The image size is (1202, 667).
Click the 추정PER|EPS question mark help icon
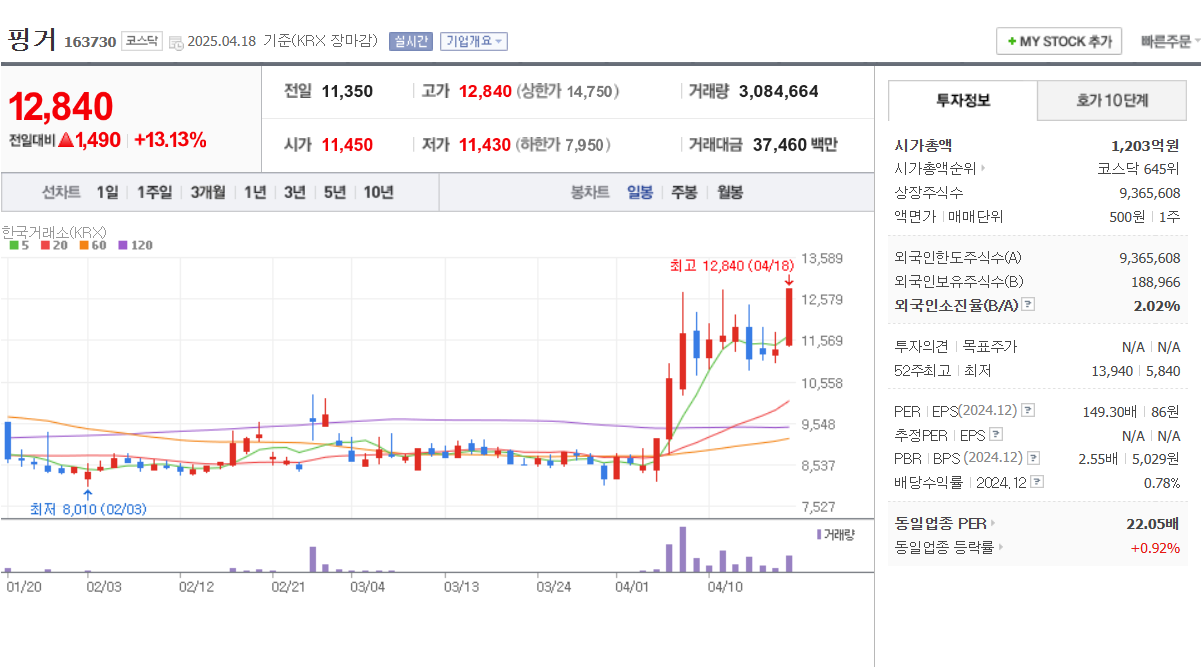click(x=996, y=434)
